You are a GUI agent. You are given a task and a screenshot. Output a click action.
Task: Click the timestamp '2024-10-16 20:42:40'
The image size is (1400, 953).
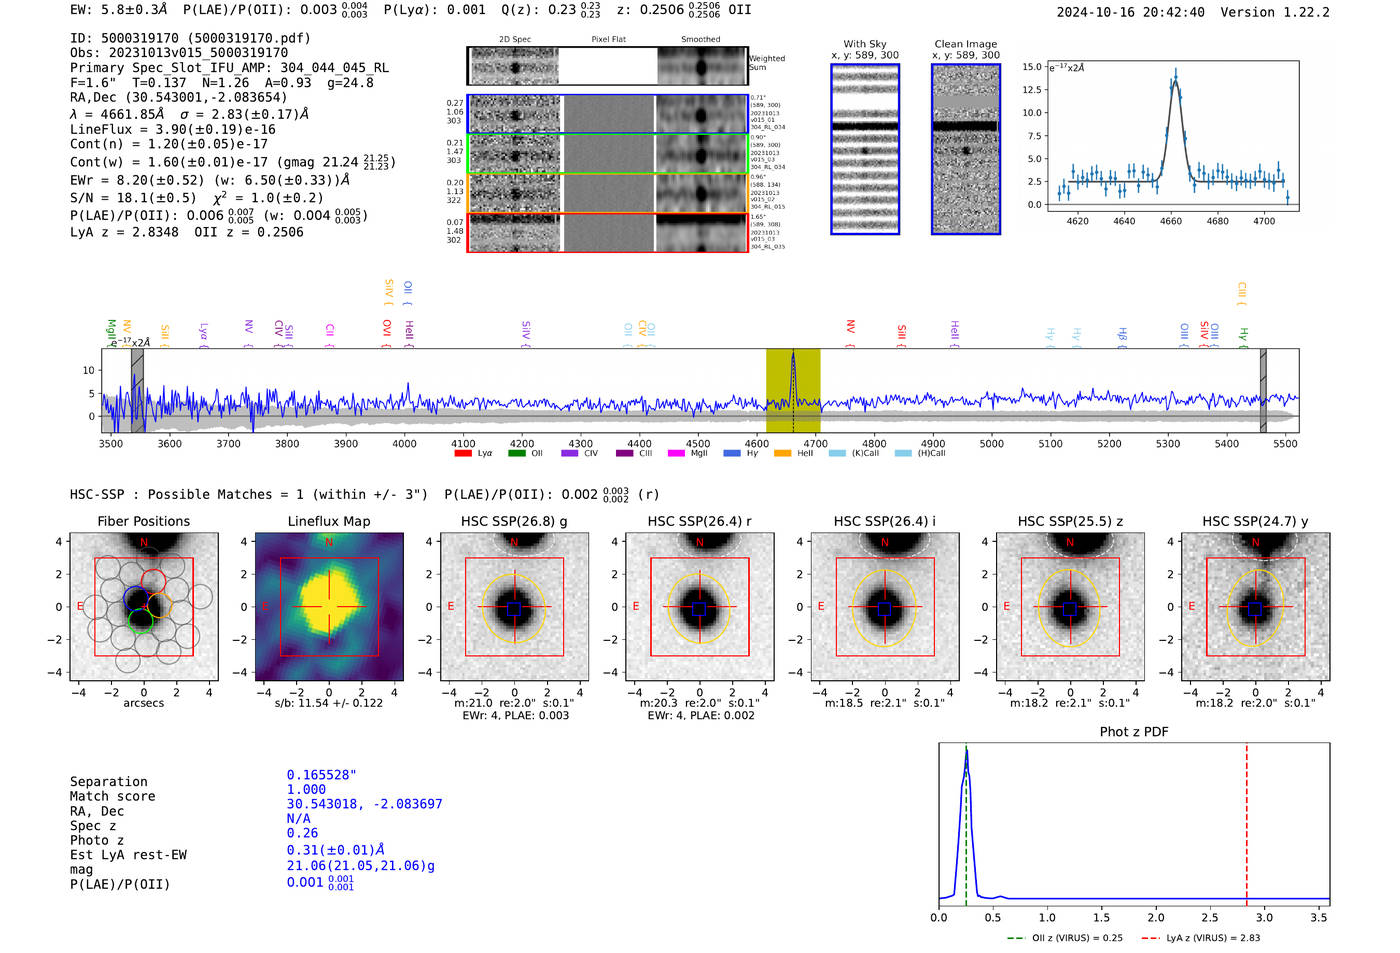[x=1131, y=12]
